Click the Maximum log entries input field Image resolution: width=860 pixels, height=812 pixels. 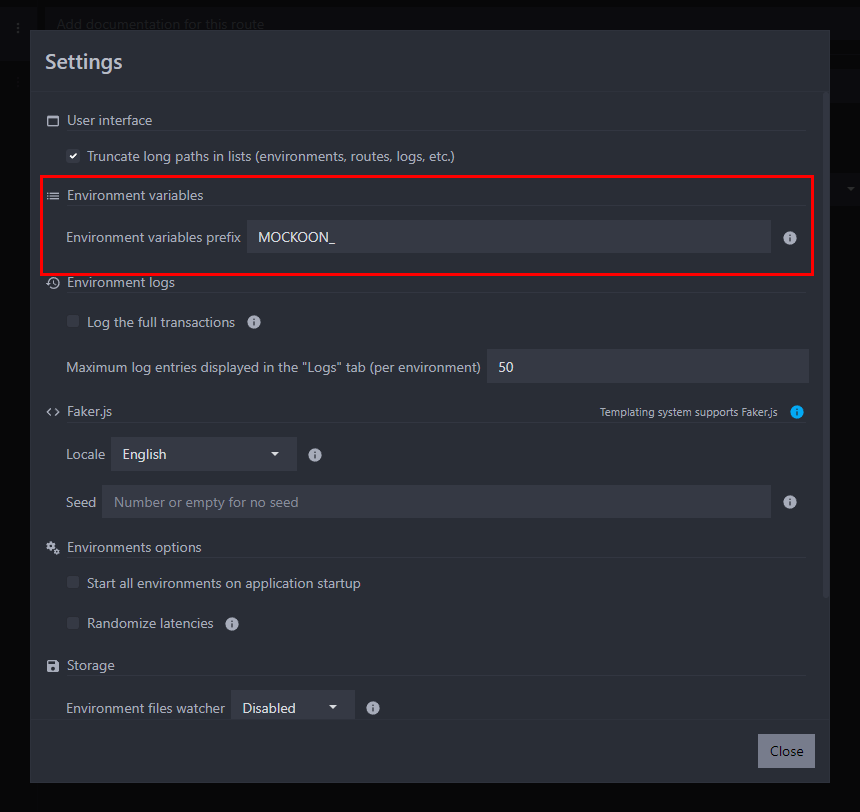point(647,367)
